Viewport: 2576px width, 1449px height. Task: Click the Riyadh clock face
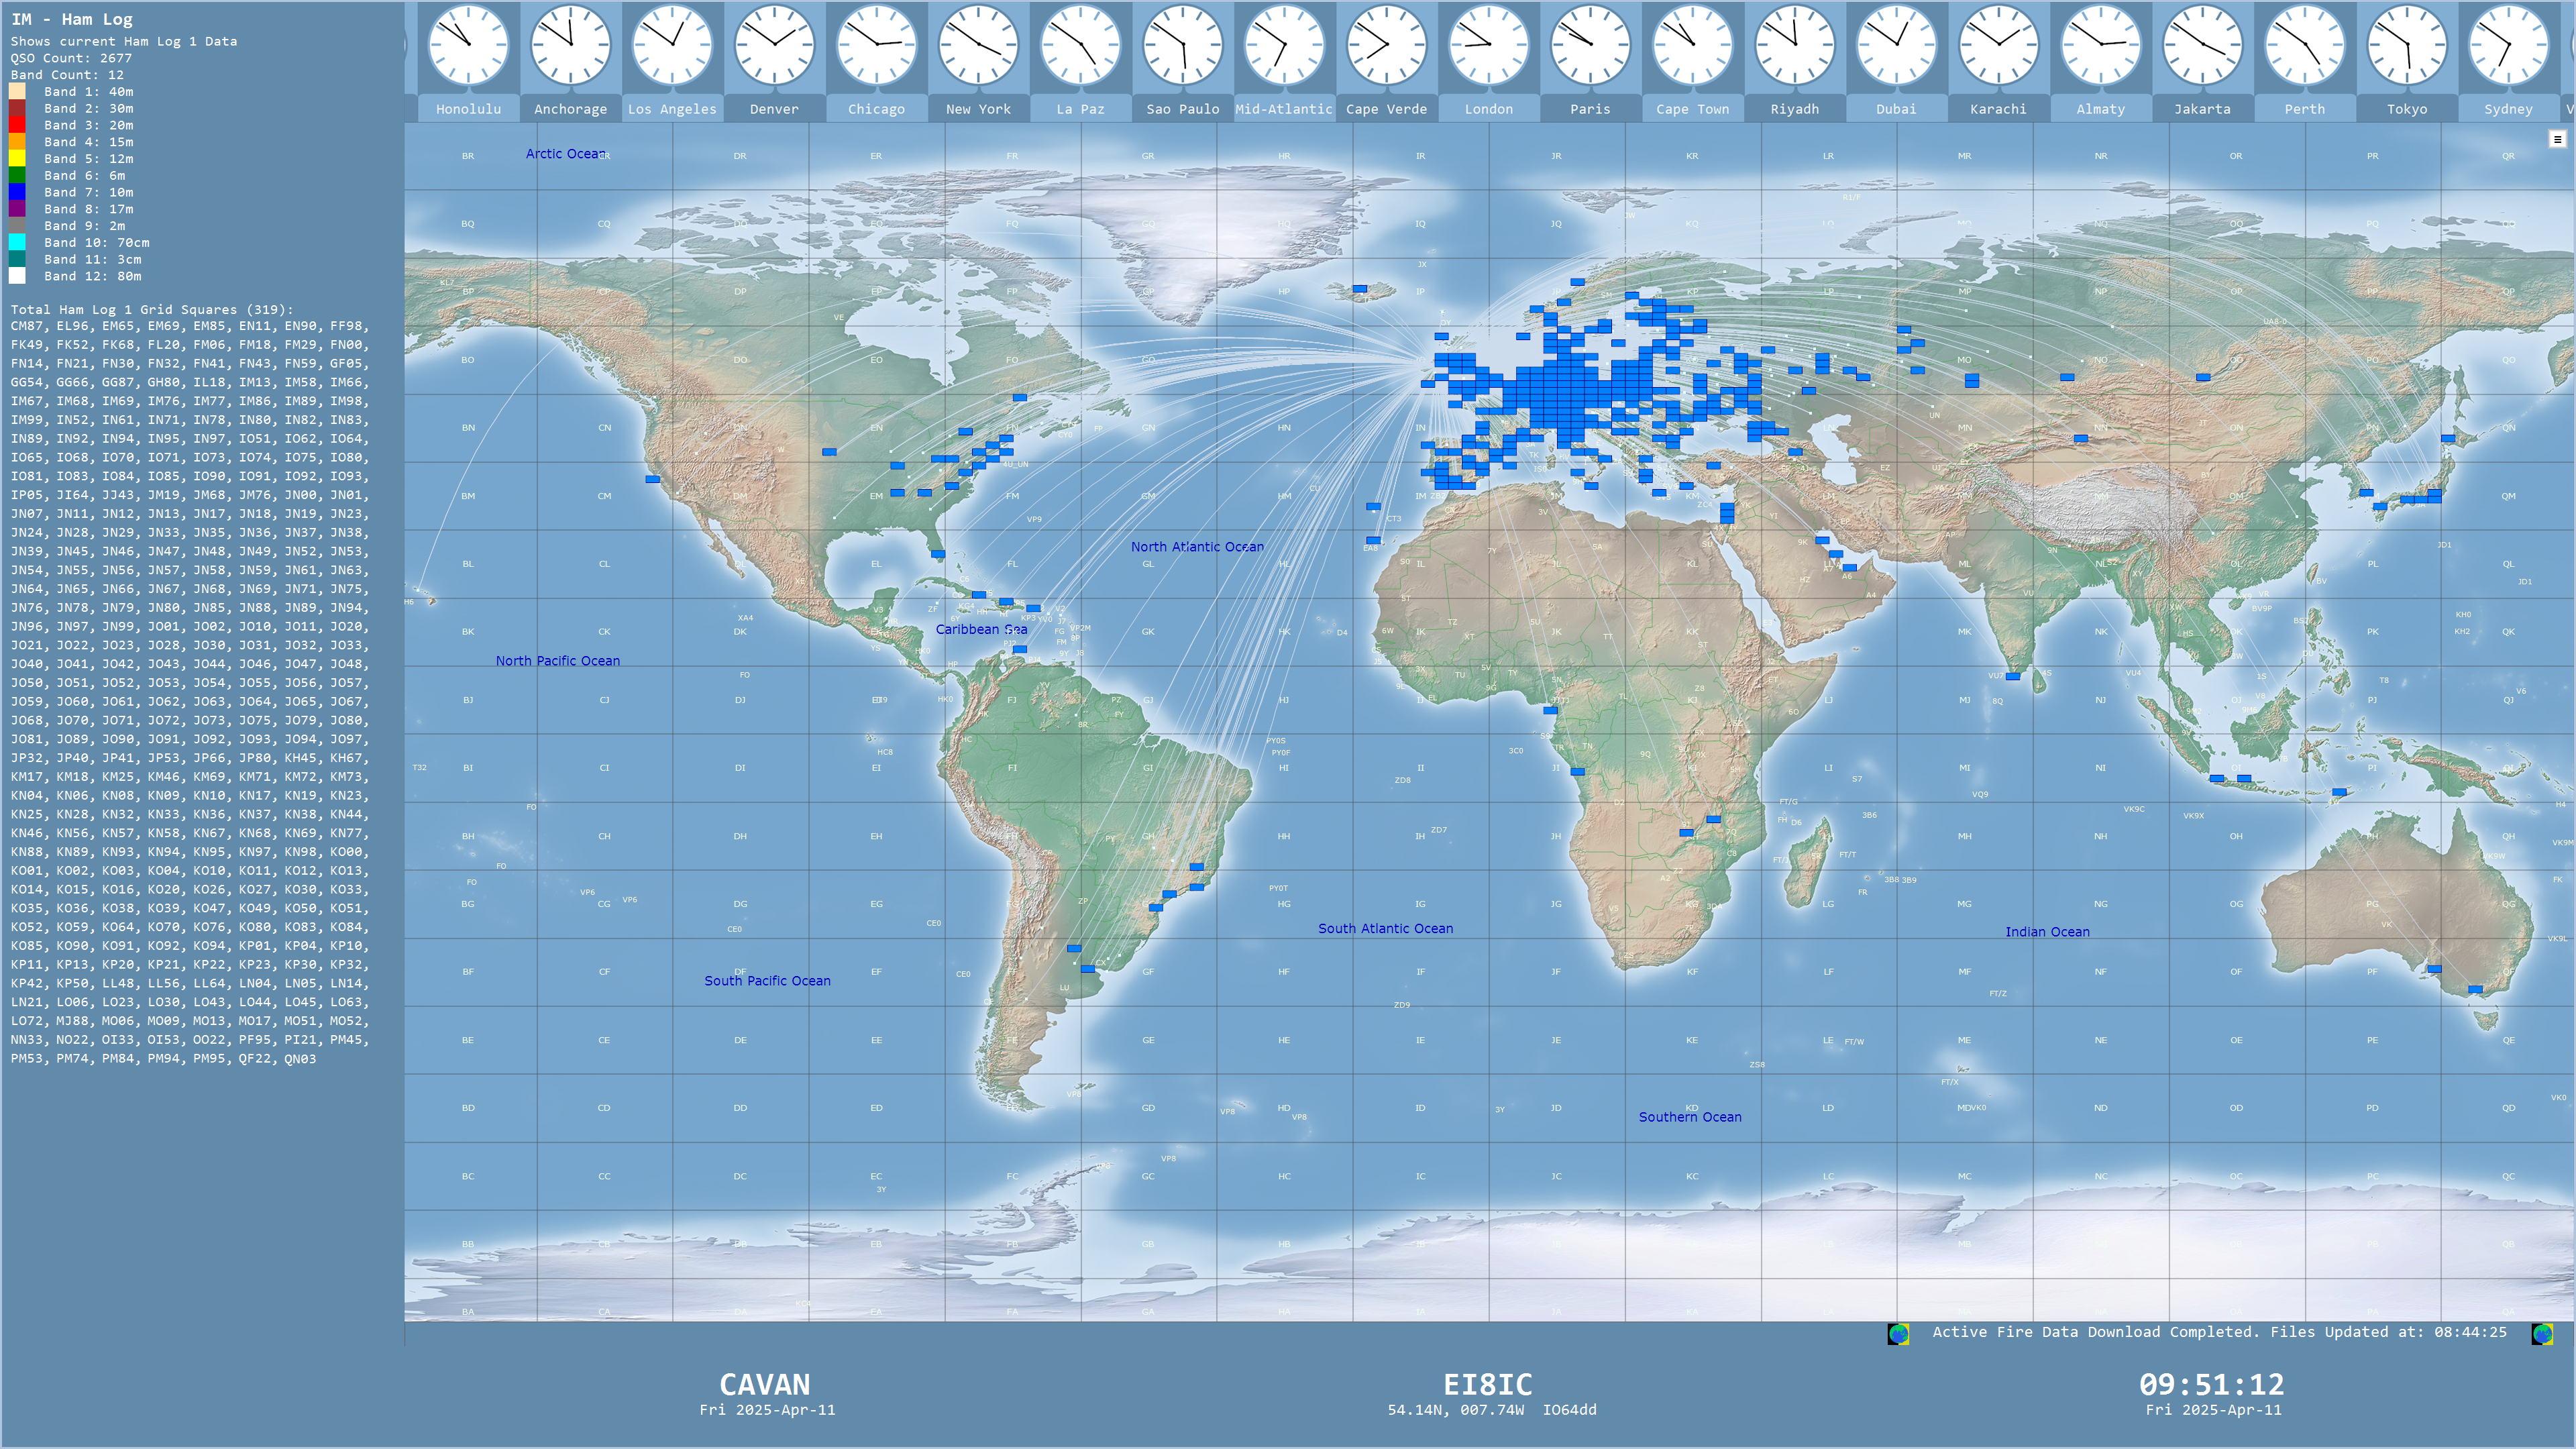[x=1794, y=45]
